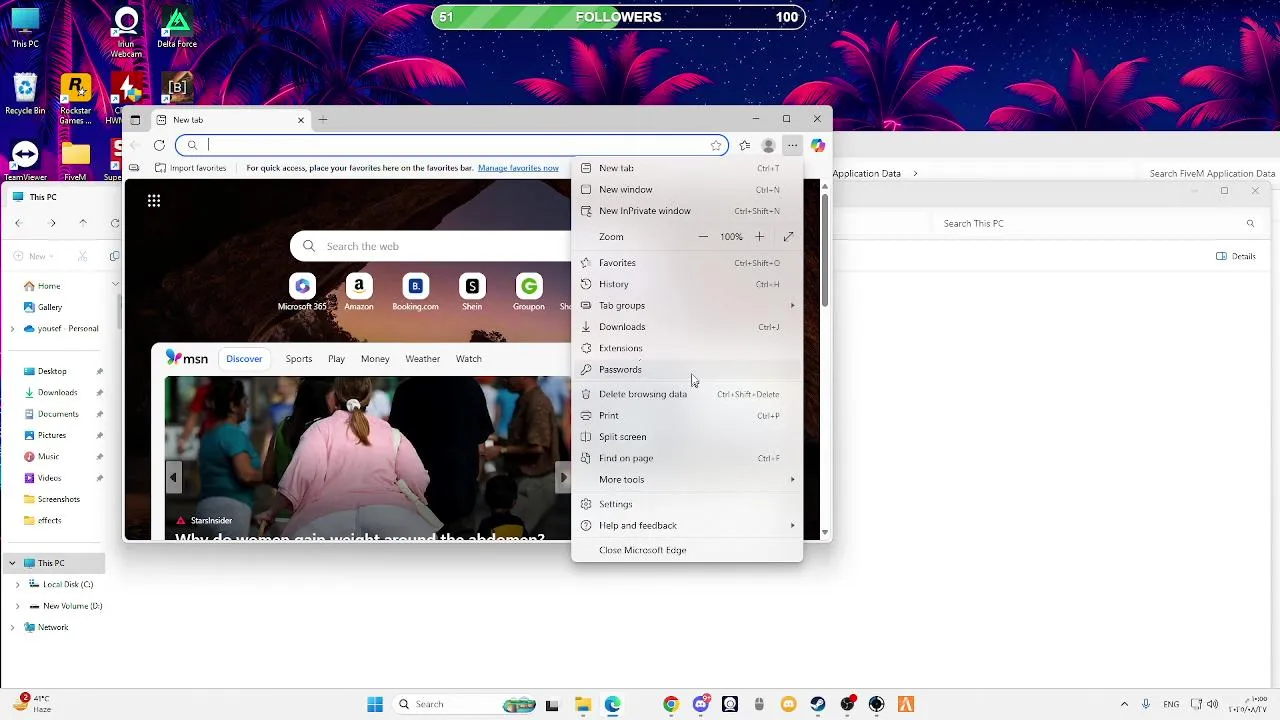Click Details button in File Explorer
This screenshot has height=720, width=1280.
pos(1236,256)
